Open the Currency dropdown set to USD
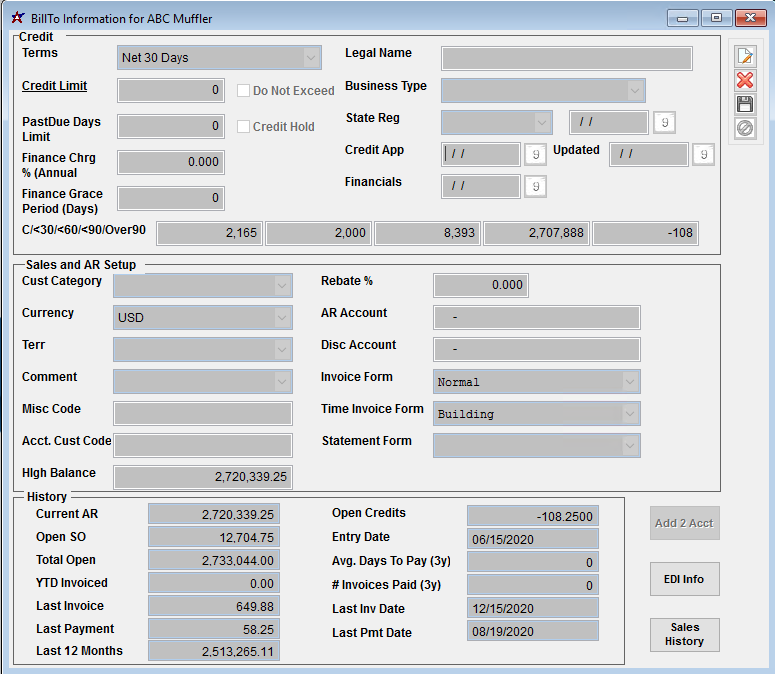The image size is (775, 674). point(282,318)
